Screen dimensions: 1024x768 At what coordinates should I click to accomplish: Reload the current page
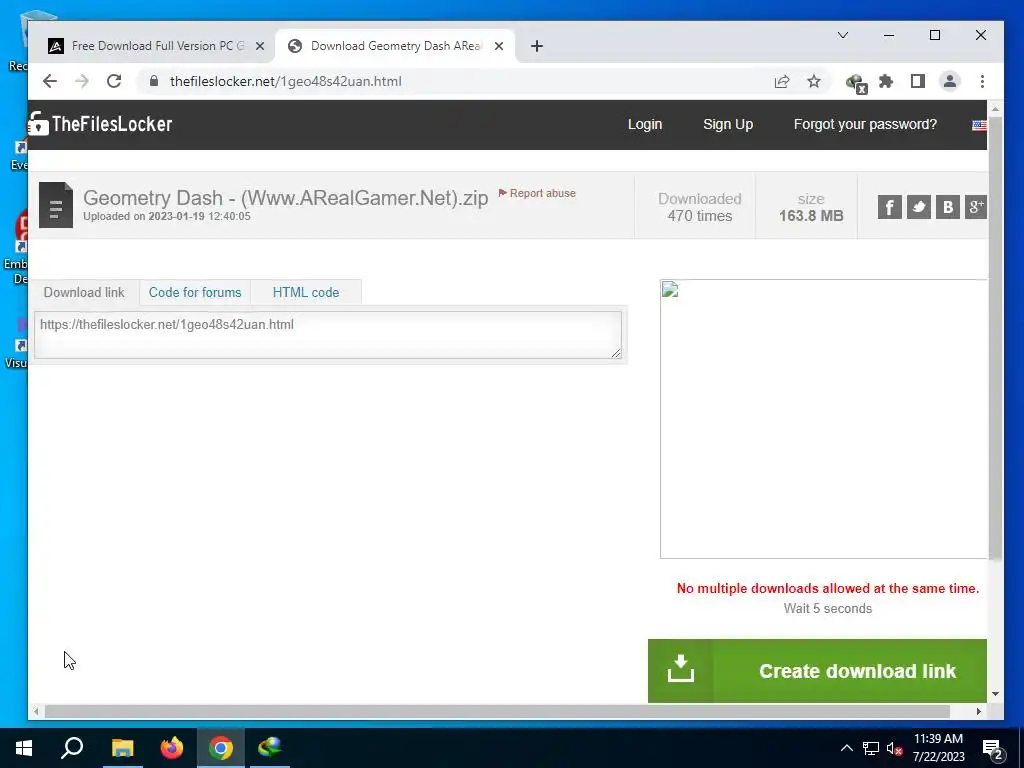114,81
